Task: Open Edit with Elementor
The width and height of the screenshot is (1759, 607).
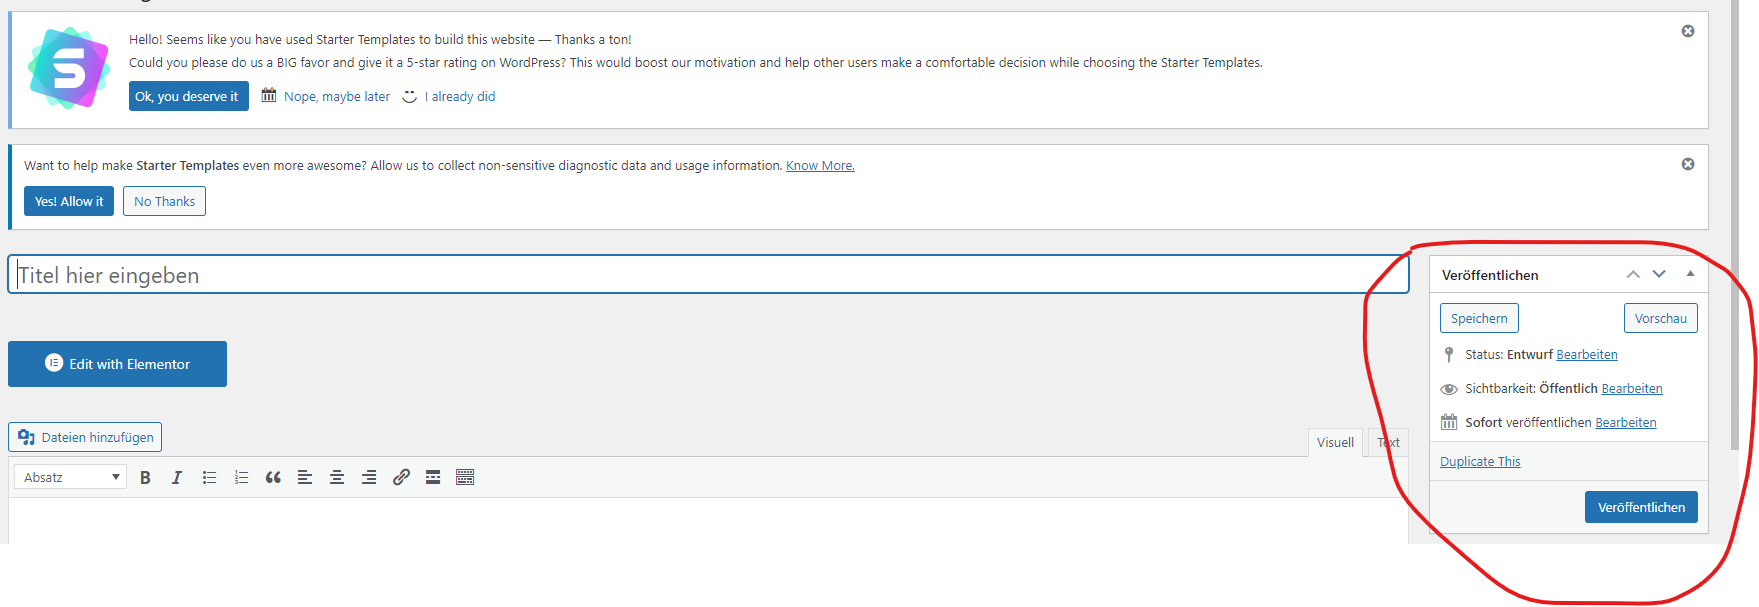Action: 117,364
